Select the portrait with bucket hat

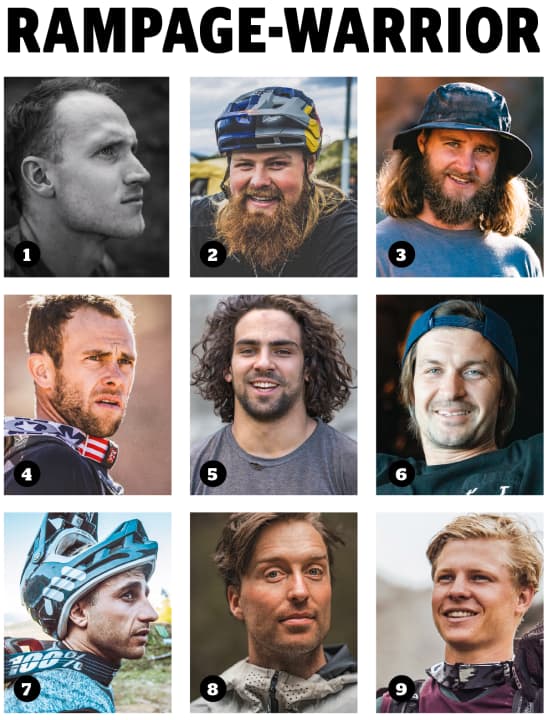click(459, 177)
